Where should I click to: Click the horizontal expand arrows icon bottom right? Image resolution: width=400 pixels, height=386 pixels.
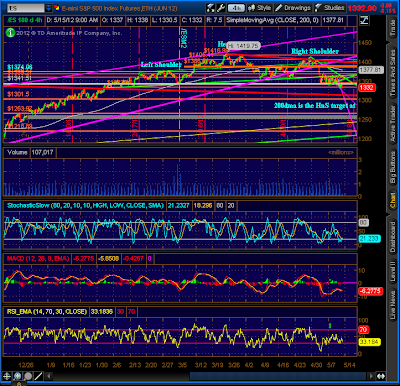click(381, 376)
